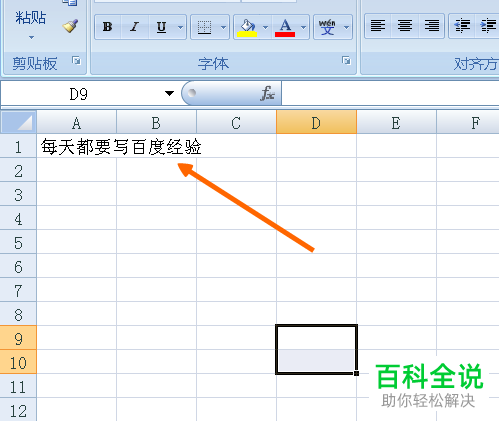
Task: Click the Format Painter brush
Action: (x=70, y=26)
